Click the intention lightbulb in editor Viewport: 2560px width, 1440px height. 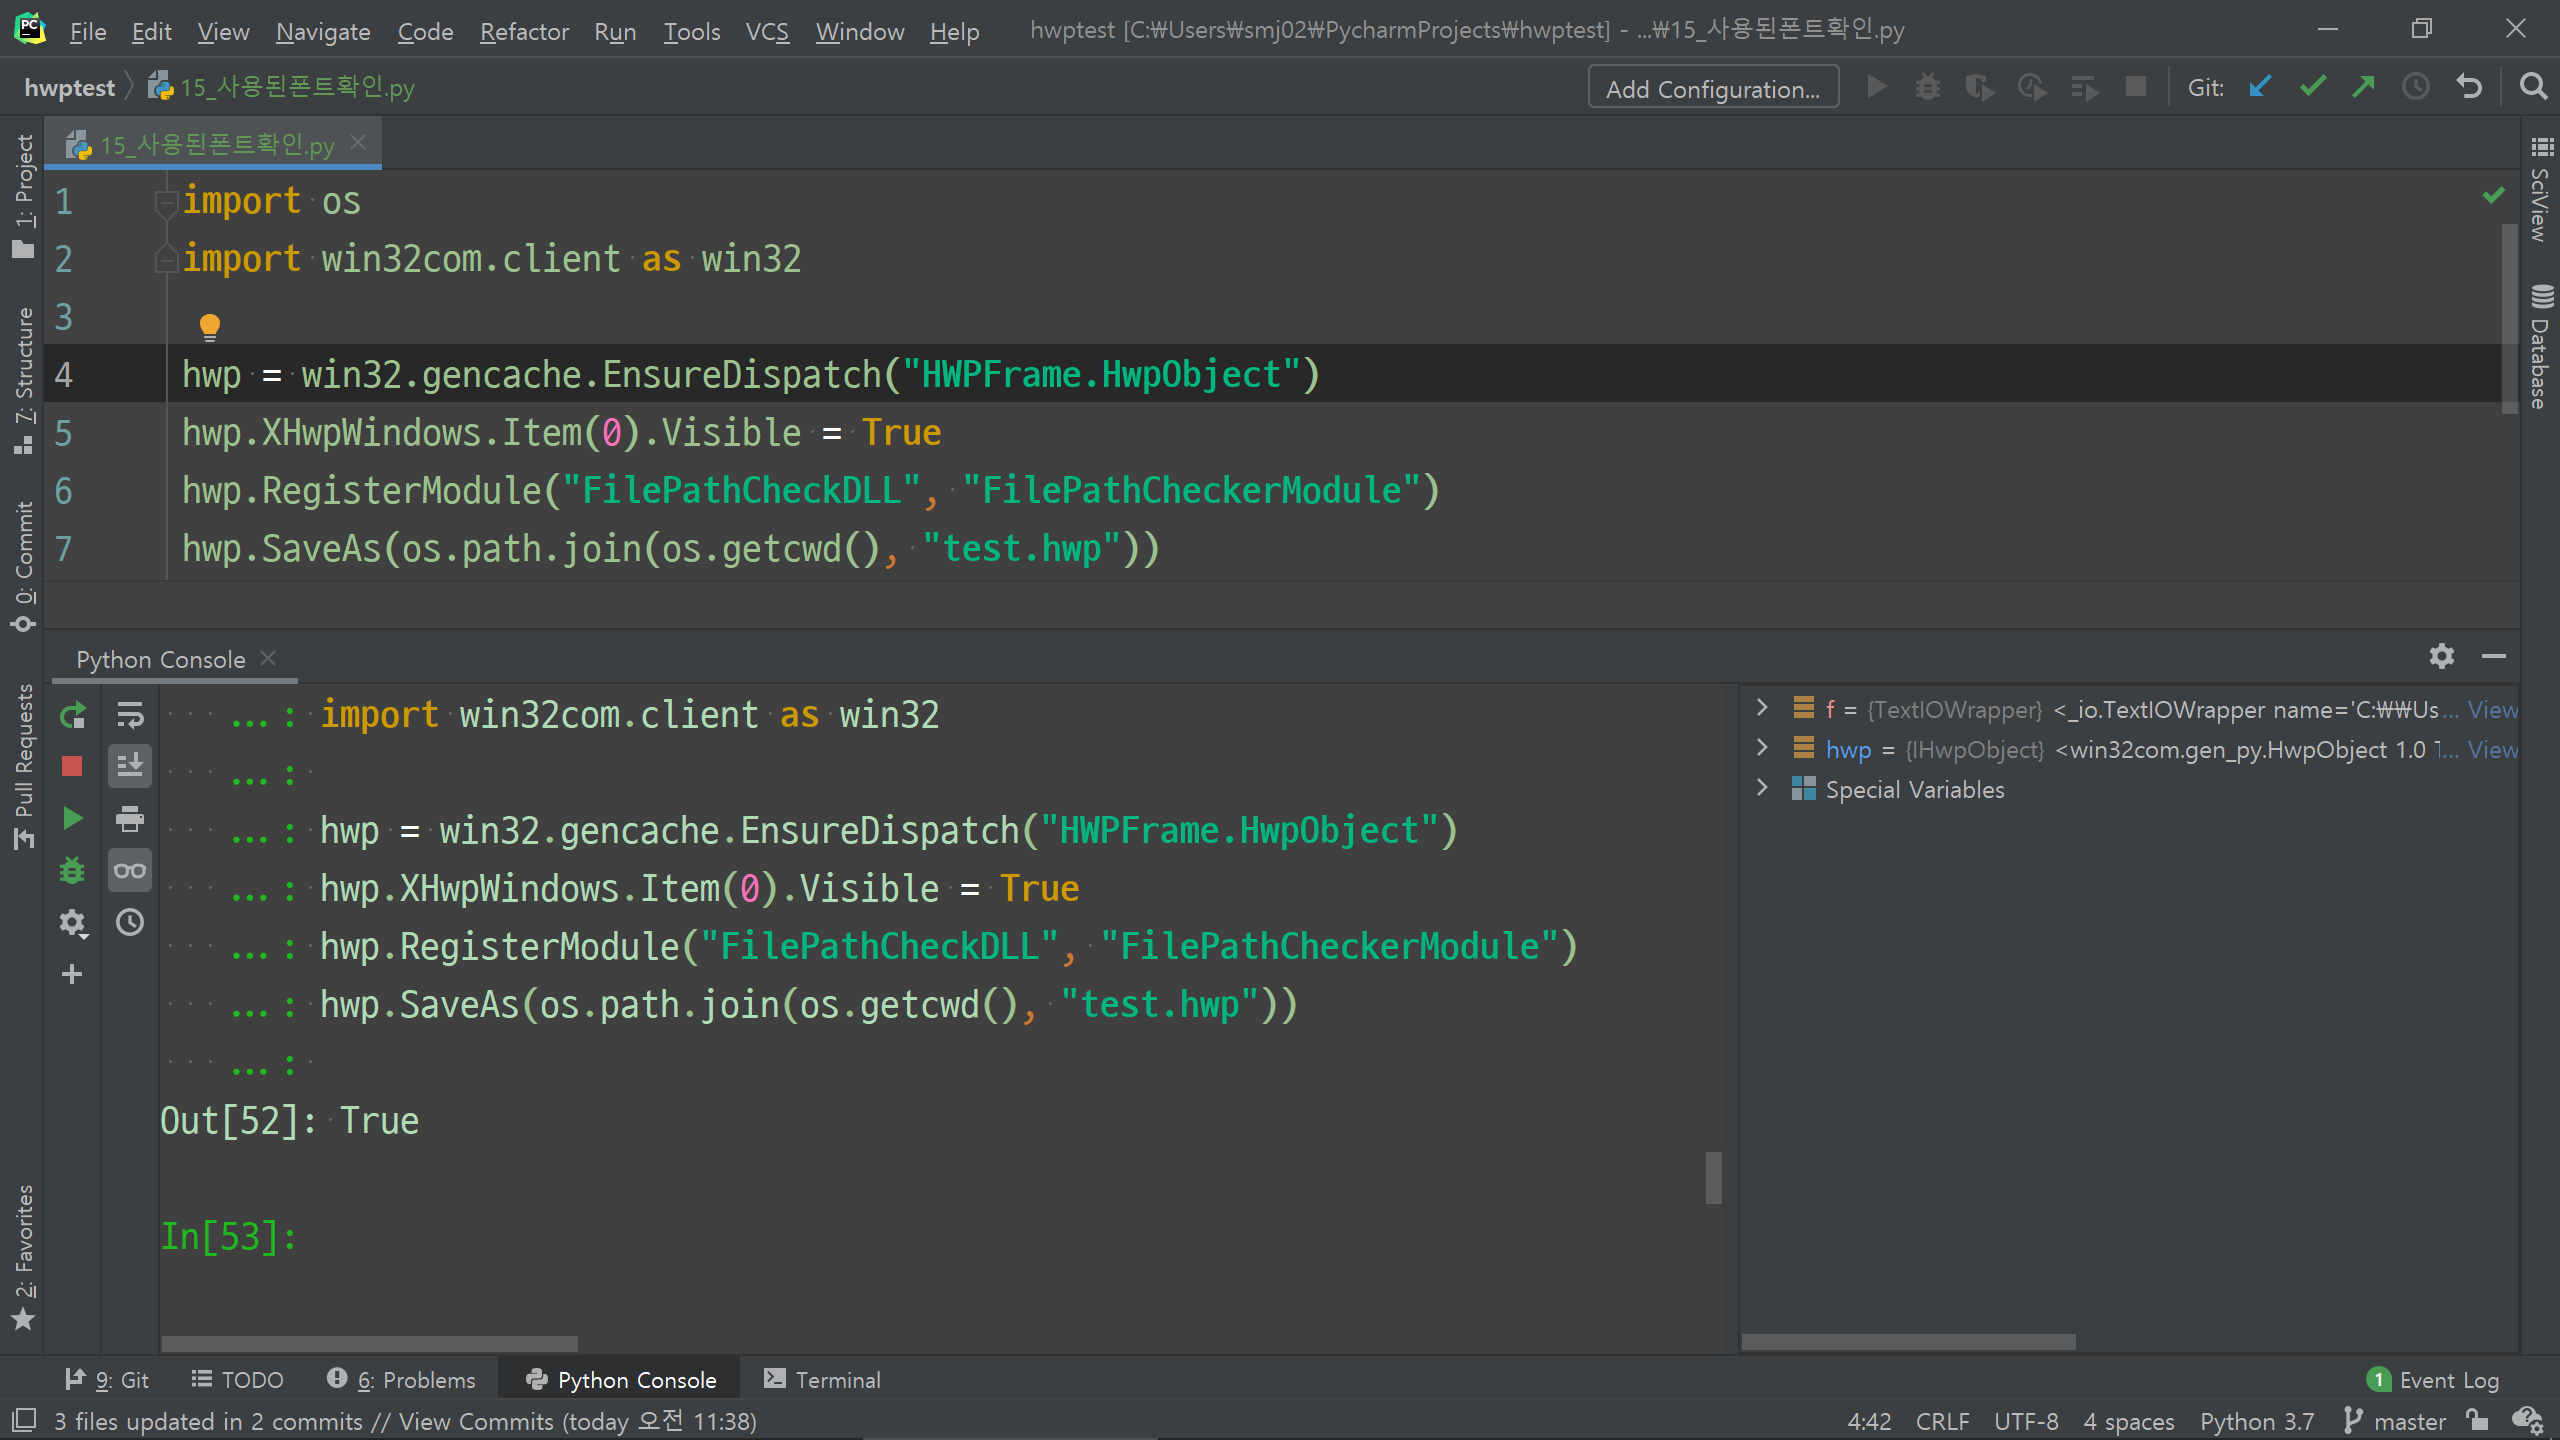coord(210,326)
